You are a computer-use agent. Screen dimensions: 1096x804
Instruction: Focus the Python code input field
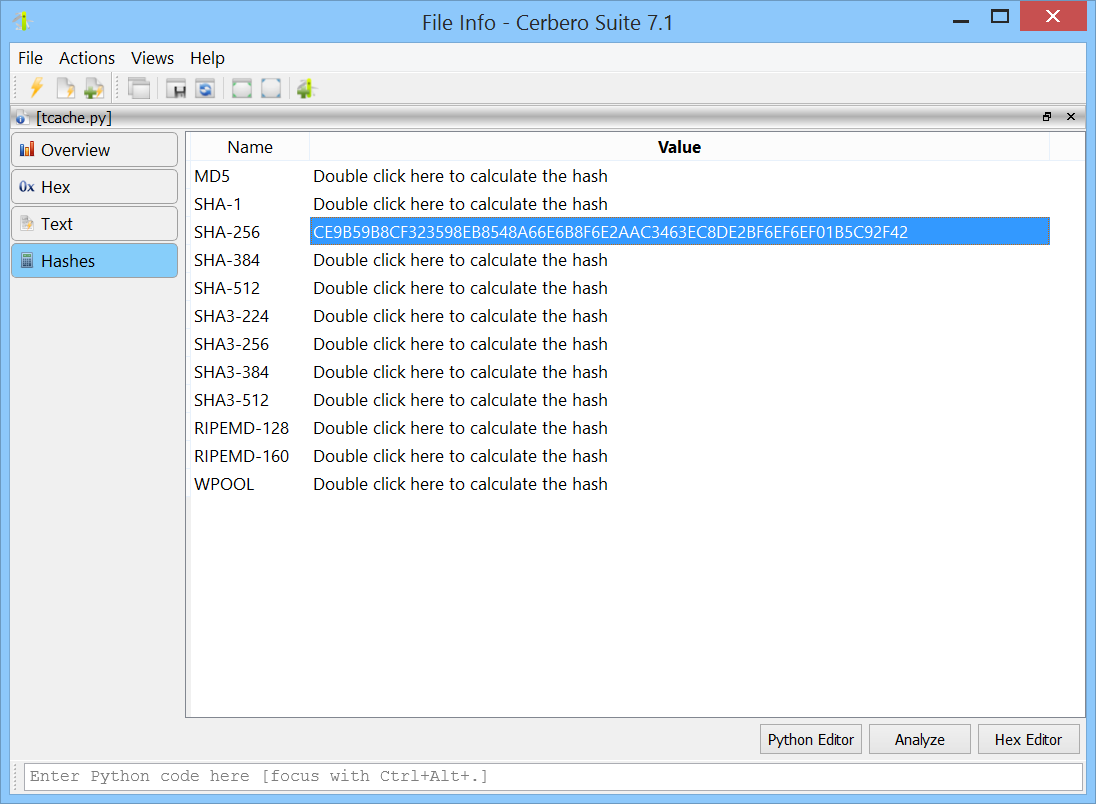coord(554,777)
